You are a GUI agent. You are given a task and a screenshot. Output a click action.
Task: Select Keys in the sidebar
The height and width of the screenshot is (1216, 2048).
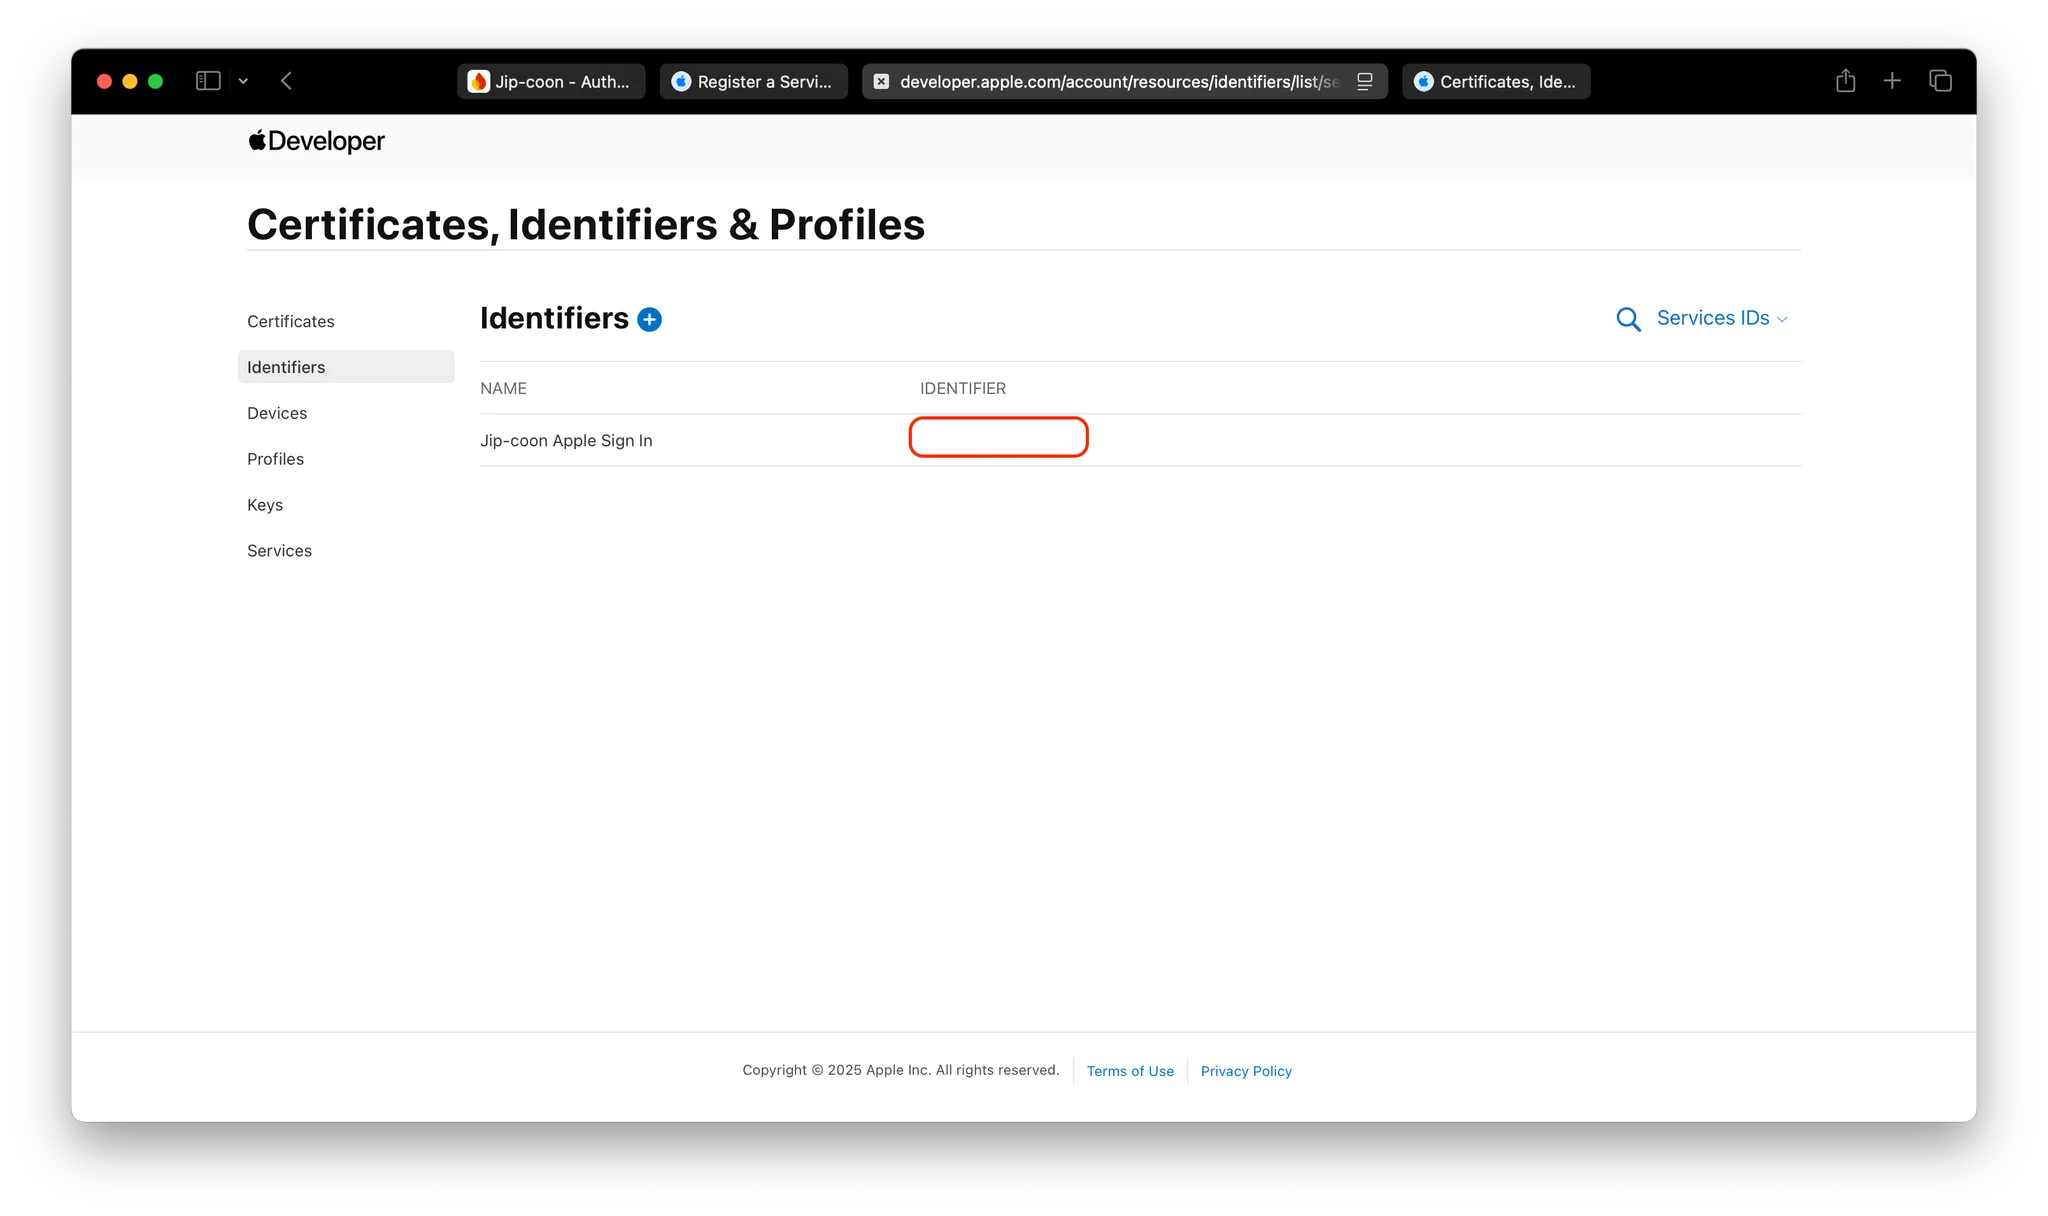click(x=265, y=505)
